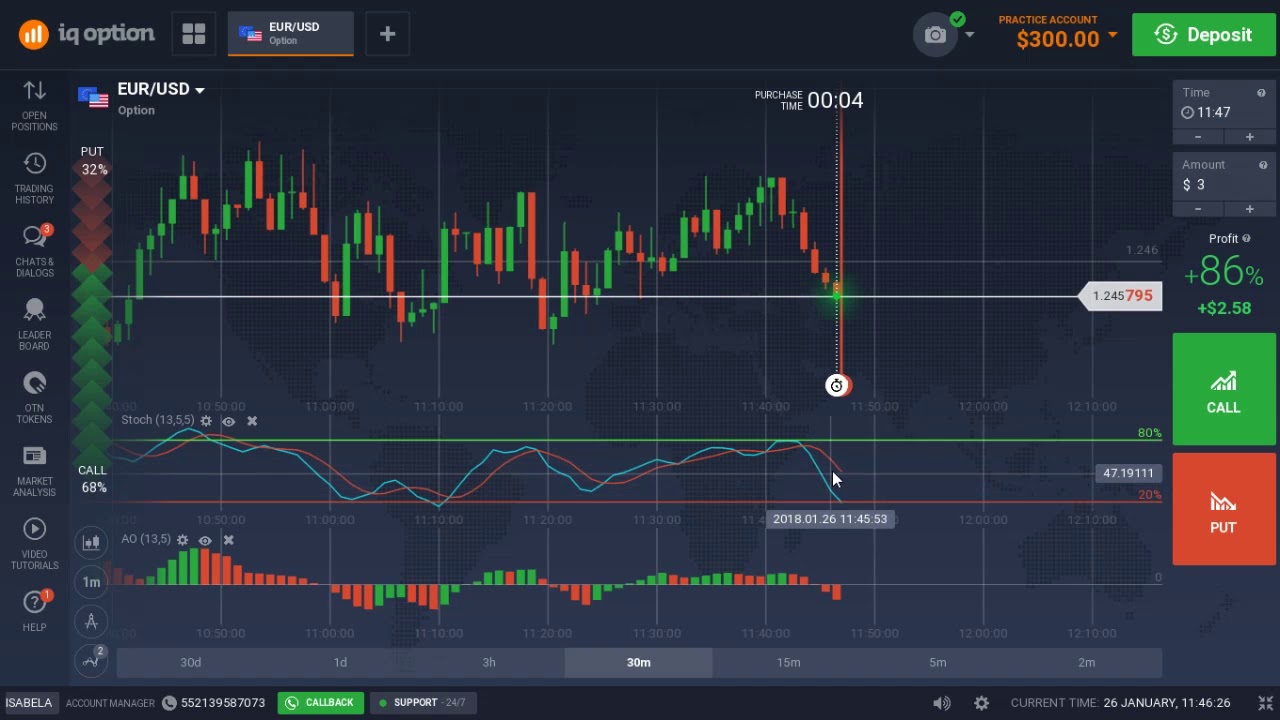Select the 5m time range

(937, 662)
